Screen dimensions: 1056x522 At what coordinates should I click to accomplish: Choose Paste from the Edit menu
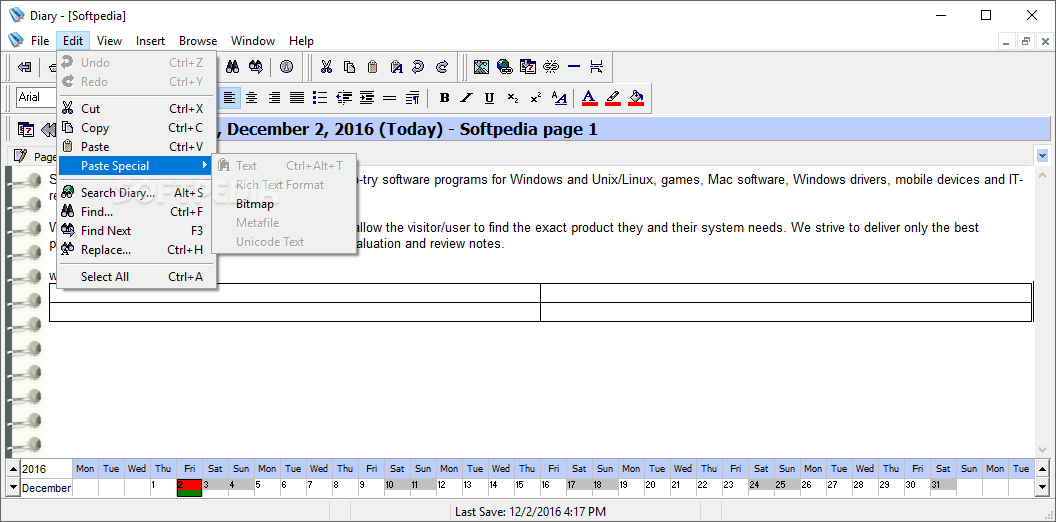click(137, 147)
